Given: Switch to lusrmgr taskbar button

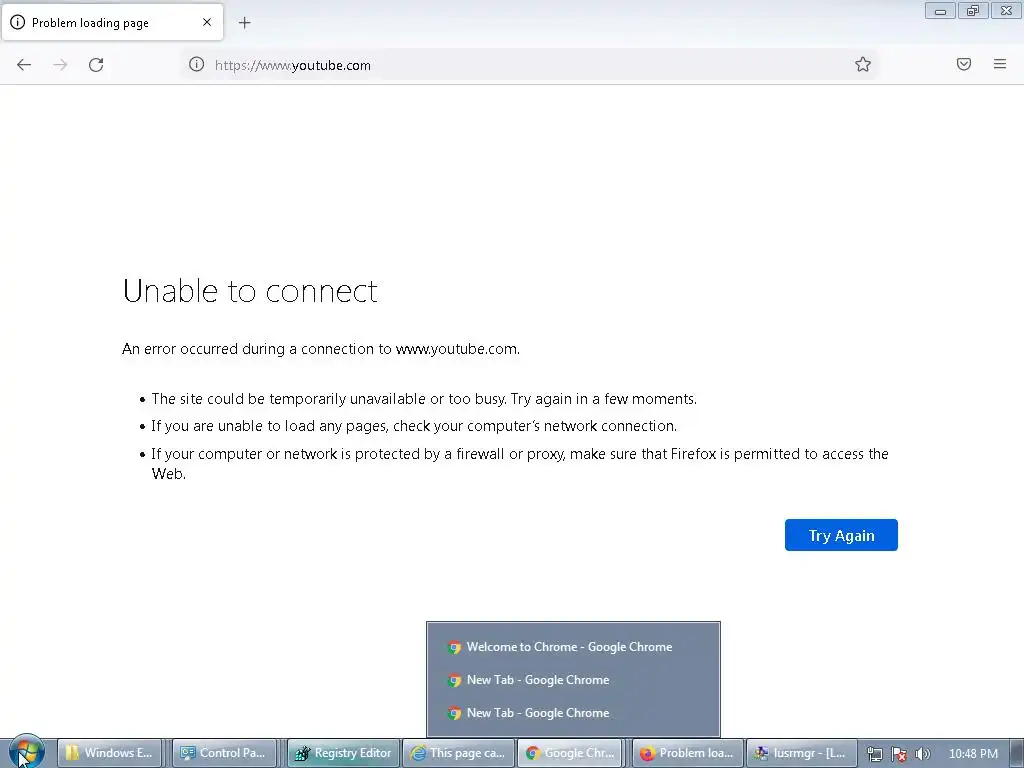Looking at the screenshot, I should click(x=800, y=753).
